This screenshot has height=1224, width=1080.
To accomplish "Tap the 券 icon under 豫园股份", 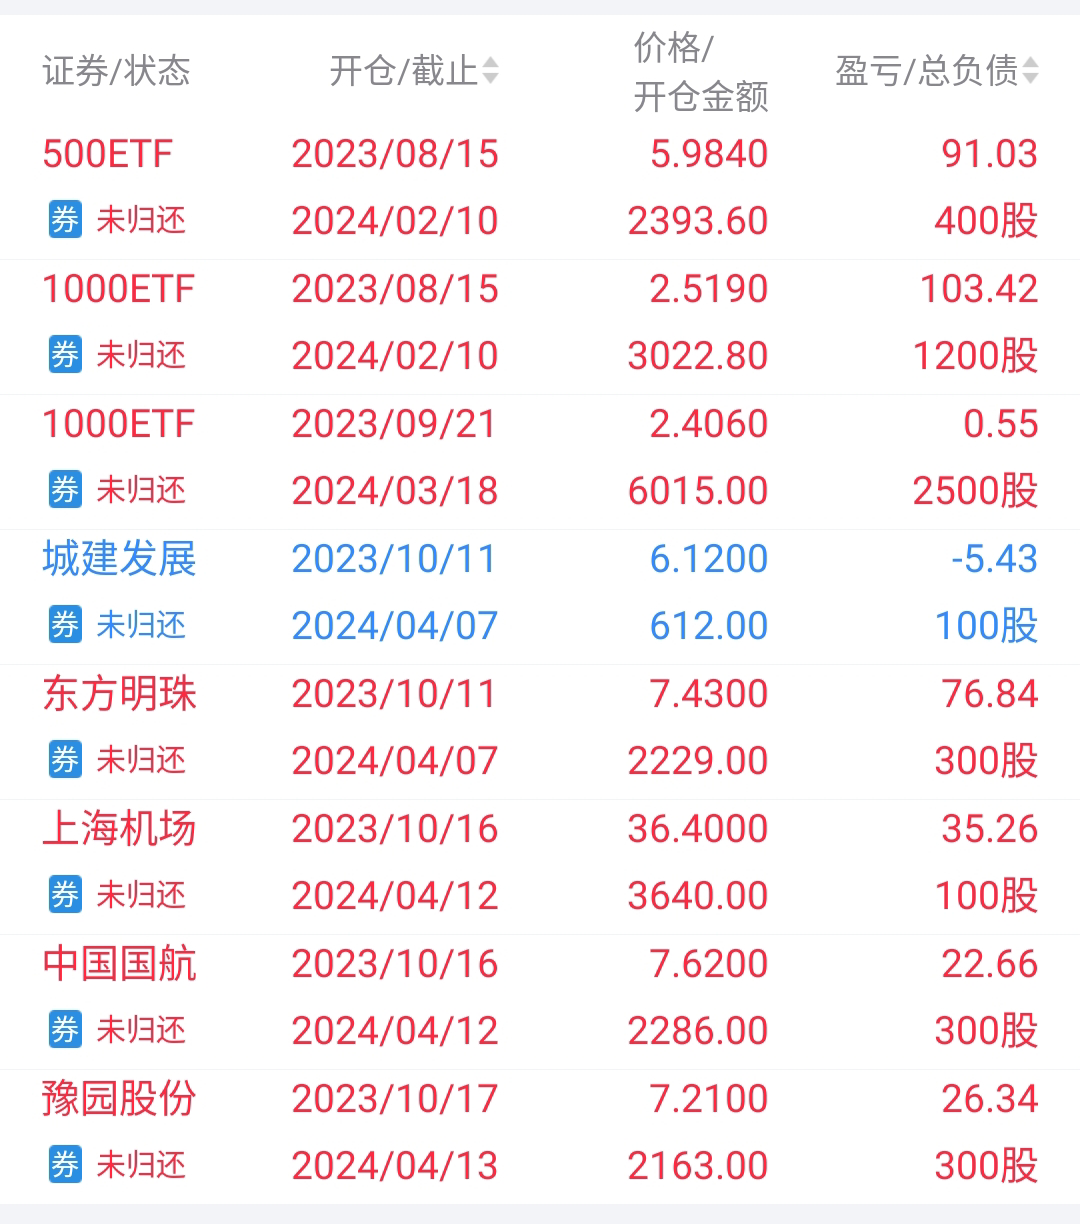I will click(65, 1165).
